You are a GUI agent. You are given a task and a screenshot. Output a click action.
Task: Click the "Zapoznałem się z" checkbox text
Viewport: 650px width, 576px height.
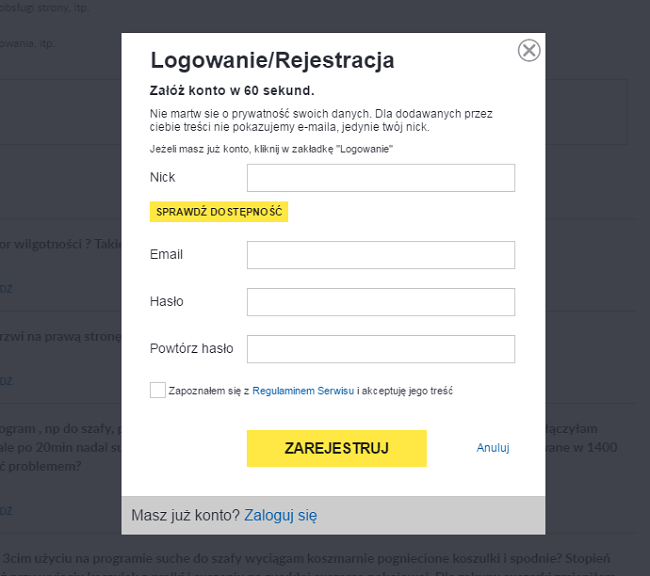click(209, 391)
